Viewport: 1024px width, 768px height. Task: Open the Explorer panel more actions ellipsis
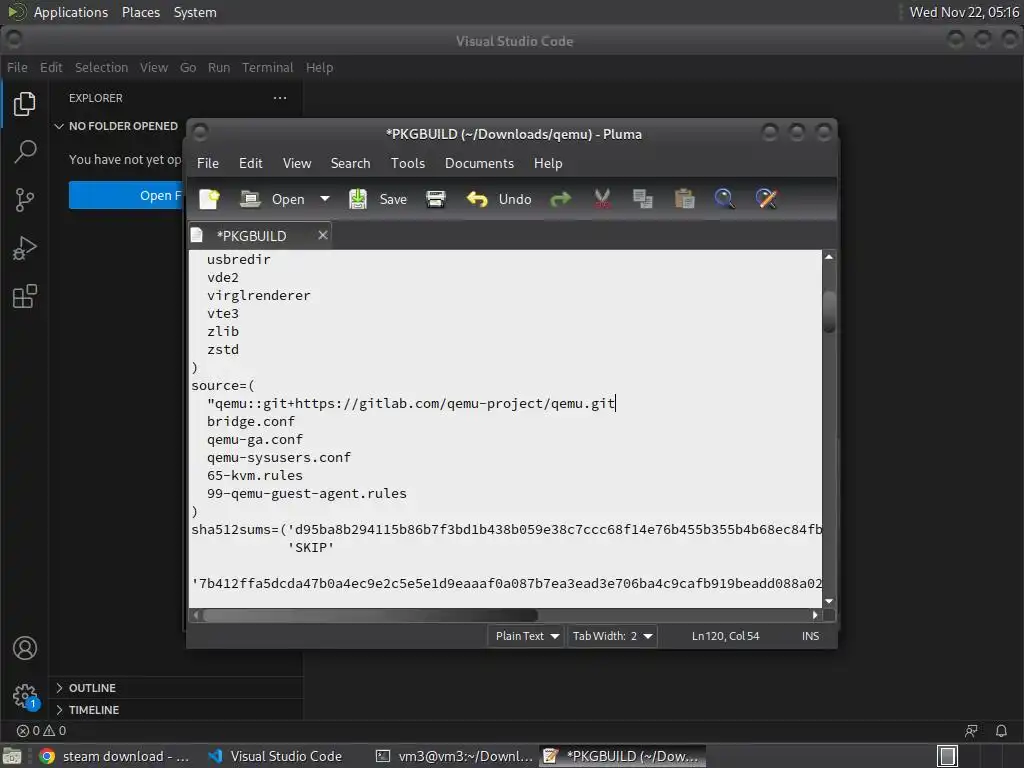click(280, 98)
